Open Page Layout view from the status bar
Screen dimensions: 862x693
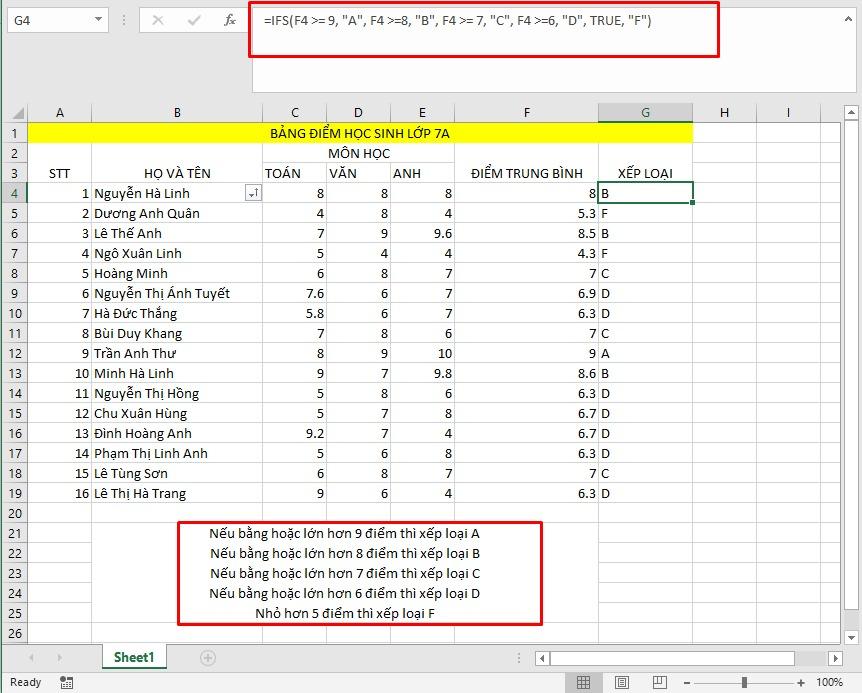[x=622, y=682]
